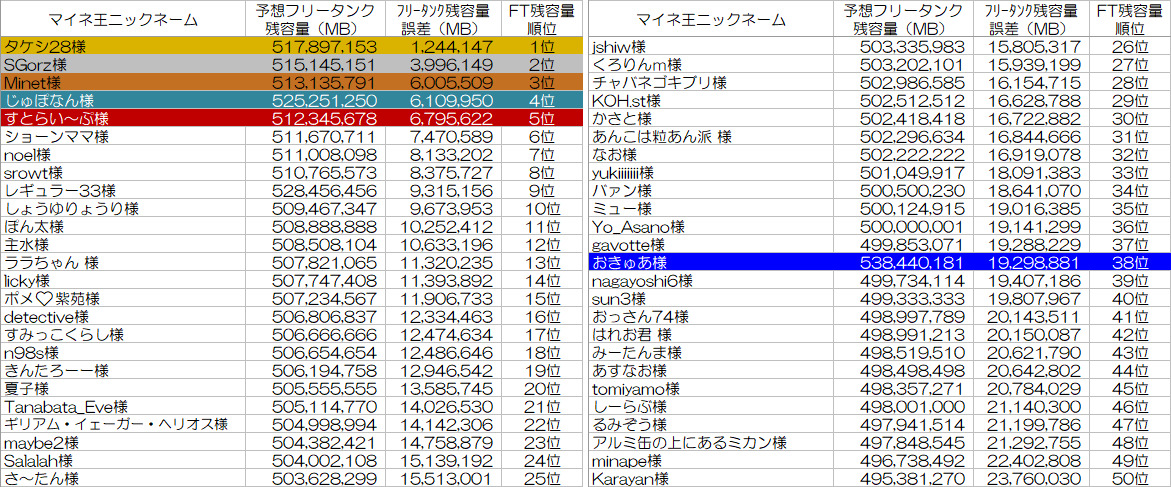Click the 1位 rank cell

pos(541,47)
